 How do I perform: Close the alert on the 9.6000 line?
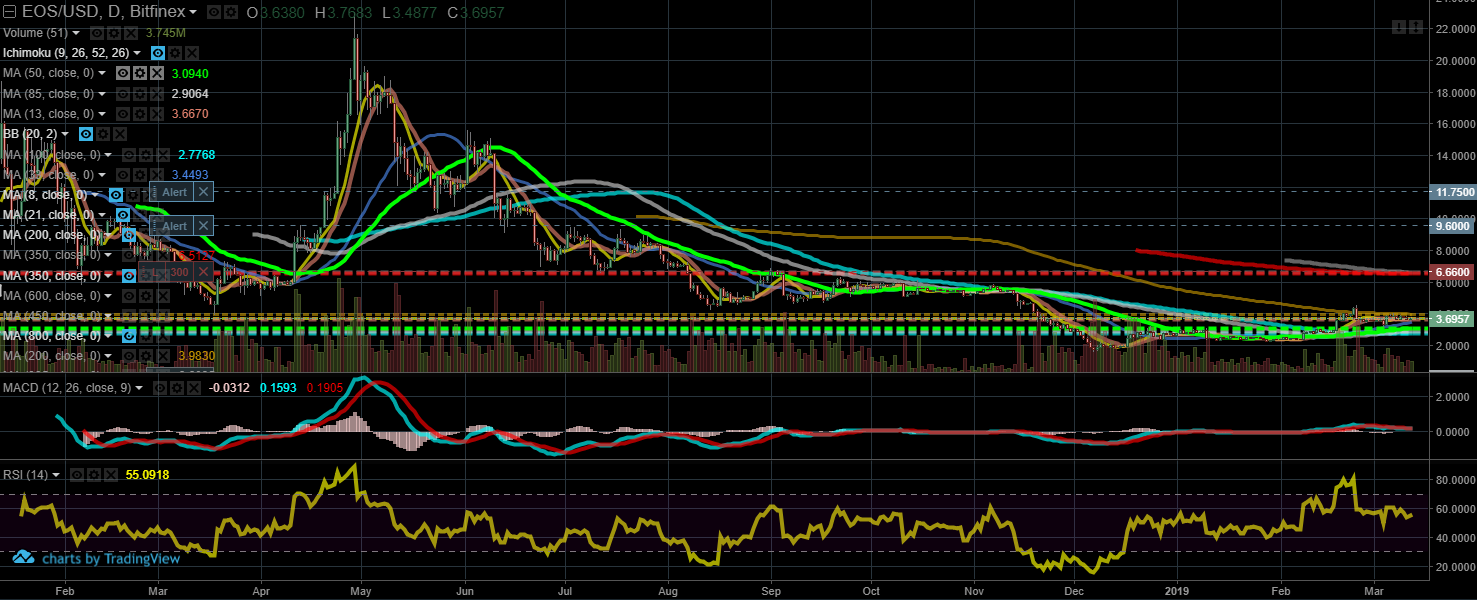(x=203, y=226)
